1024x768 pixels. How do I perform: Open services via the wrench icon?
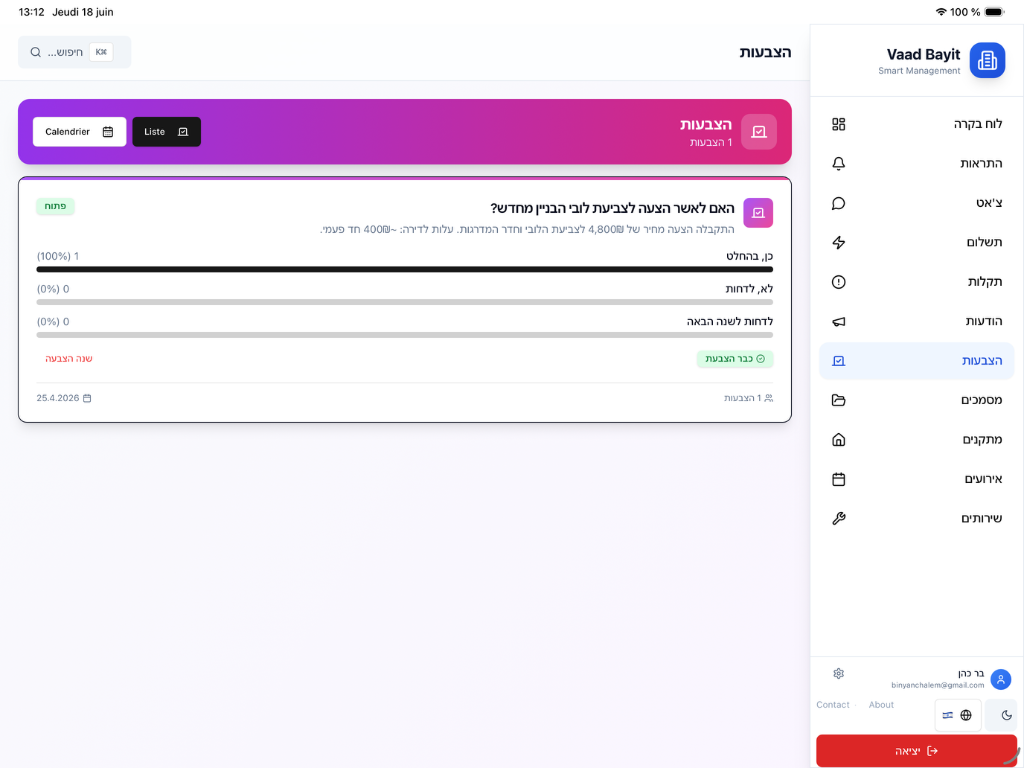(839, 519)
